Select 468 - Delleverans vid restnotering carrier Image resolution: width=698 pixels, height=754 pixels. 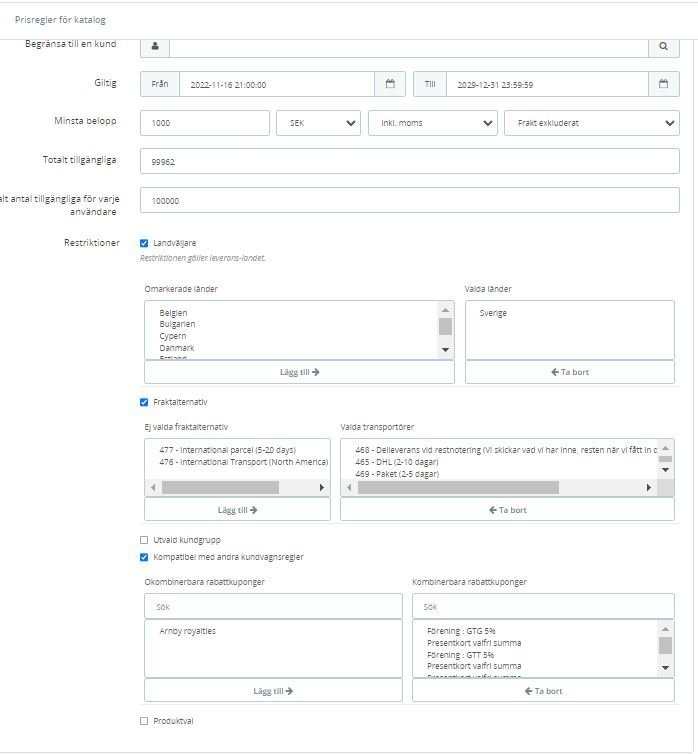click(x=506, y=450)
